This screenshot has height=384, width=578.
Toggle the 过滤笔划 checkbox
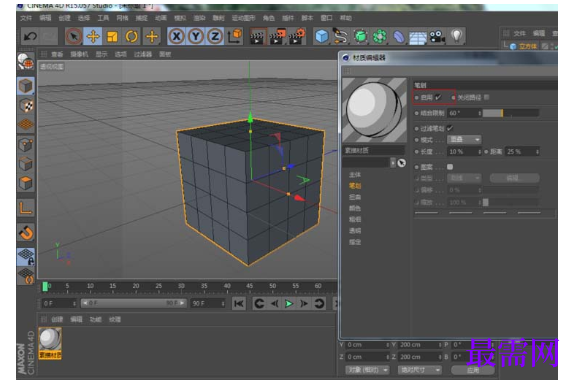coord(450,128)
